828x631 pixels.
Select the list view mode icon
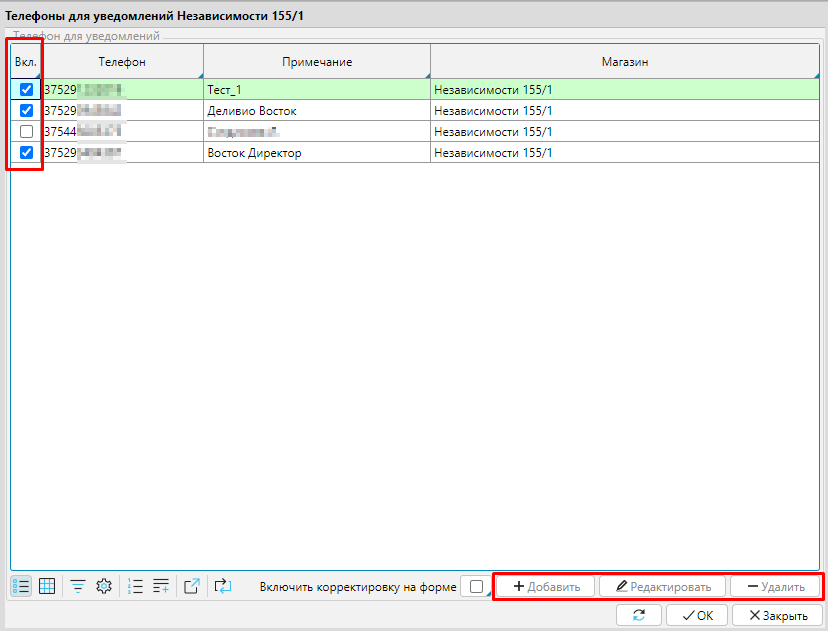point(21,587)
